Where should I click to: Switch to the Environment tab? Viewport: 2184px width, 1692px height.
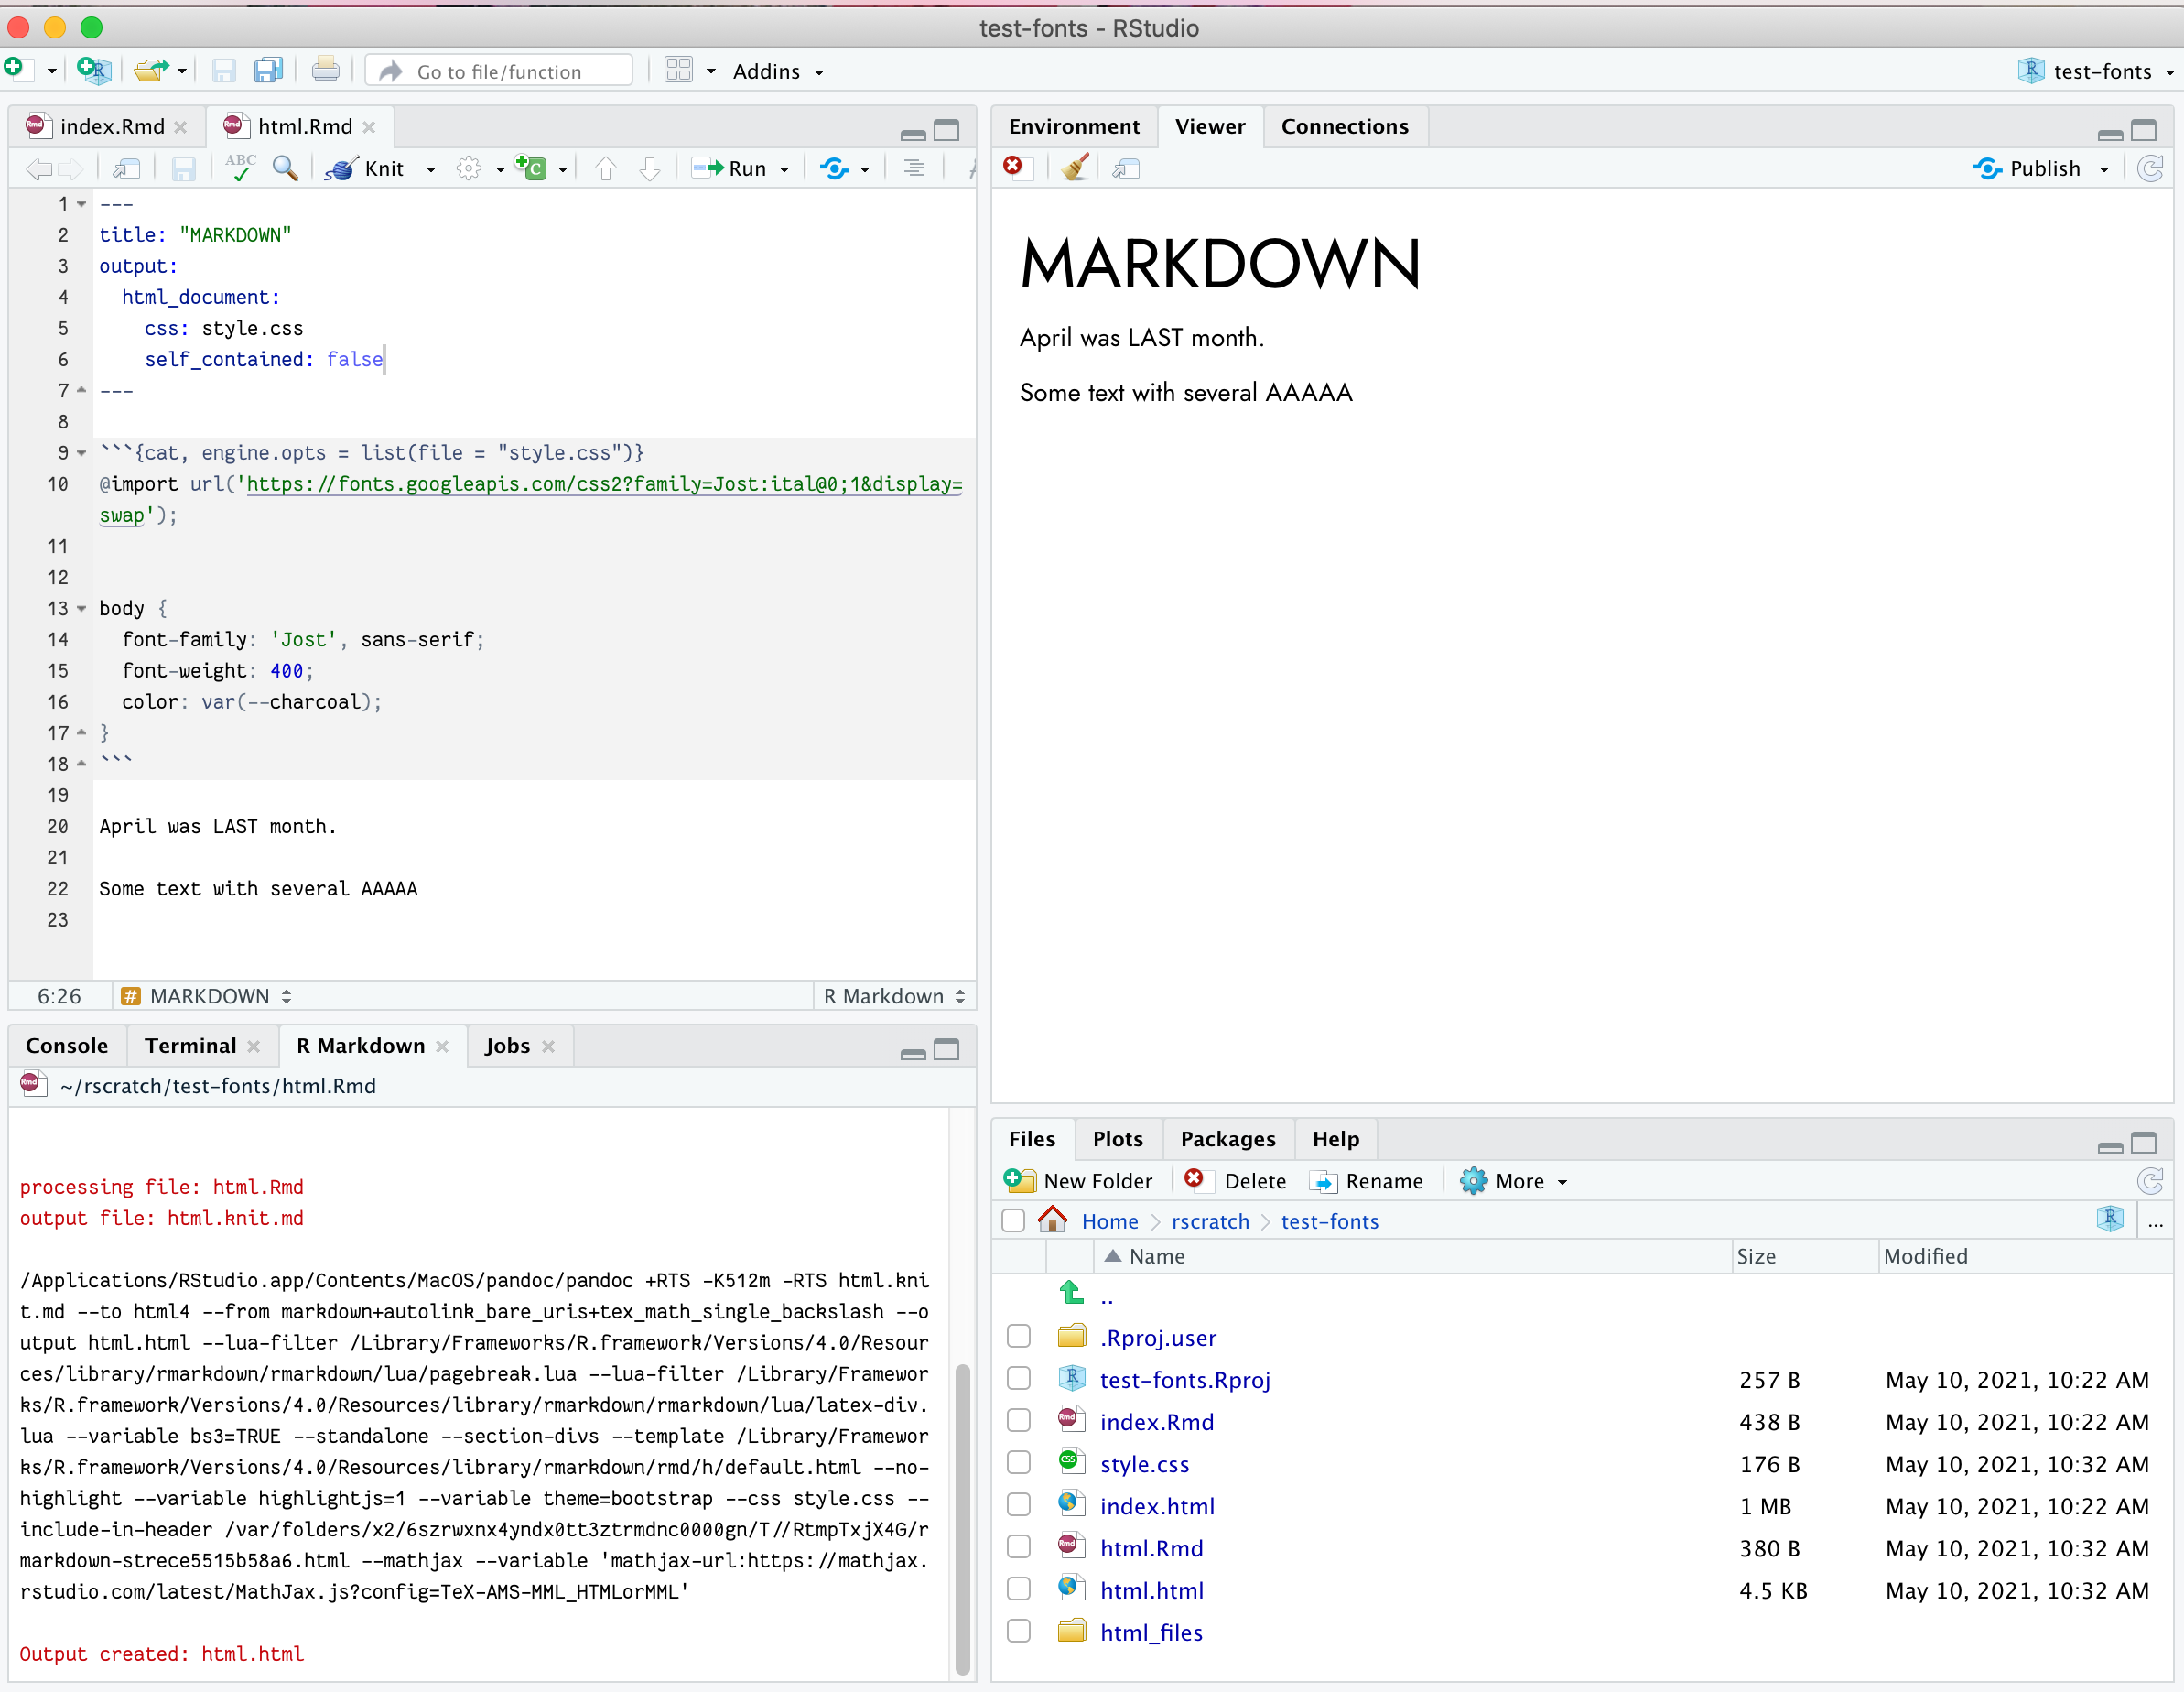pyautogui.click(x=1075, y=126)
